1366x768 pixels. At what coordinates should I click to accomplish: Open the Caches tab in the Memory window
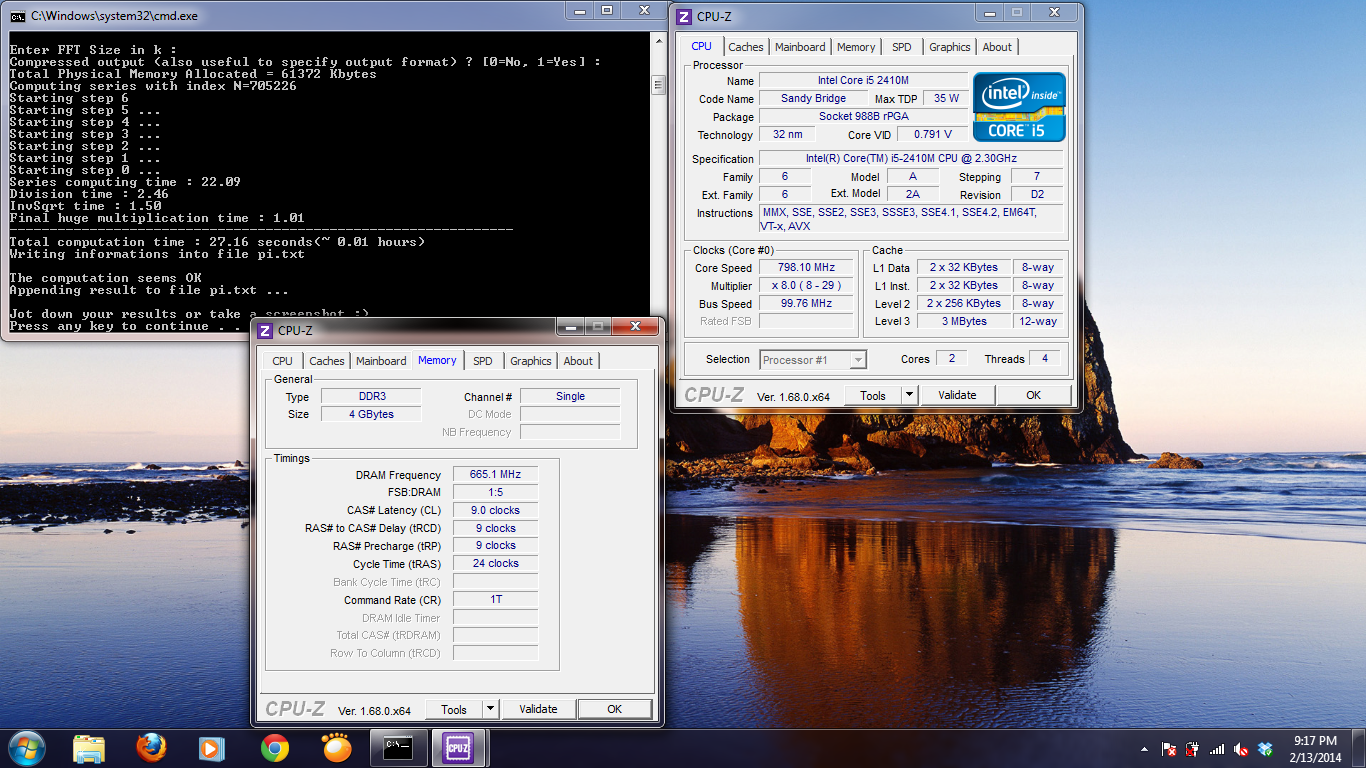point(327,361)
